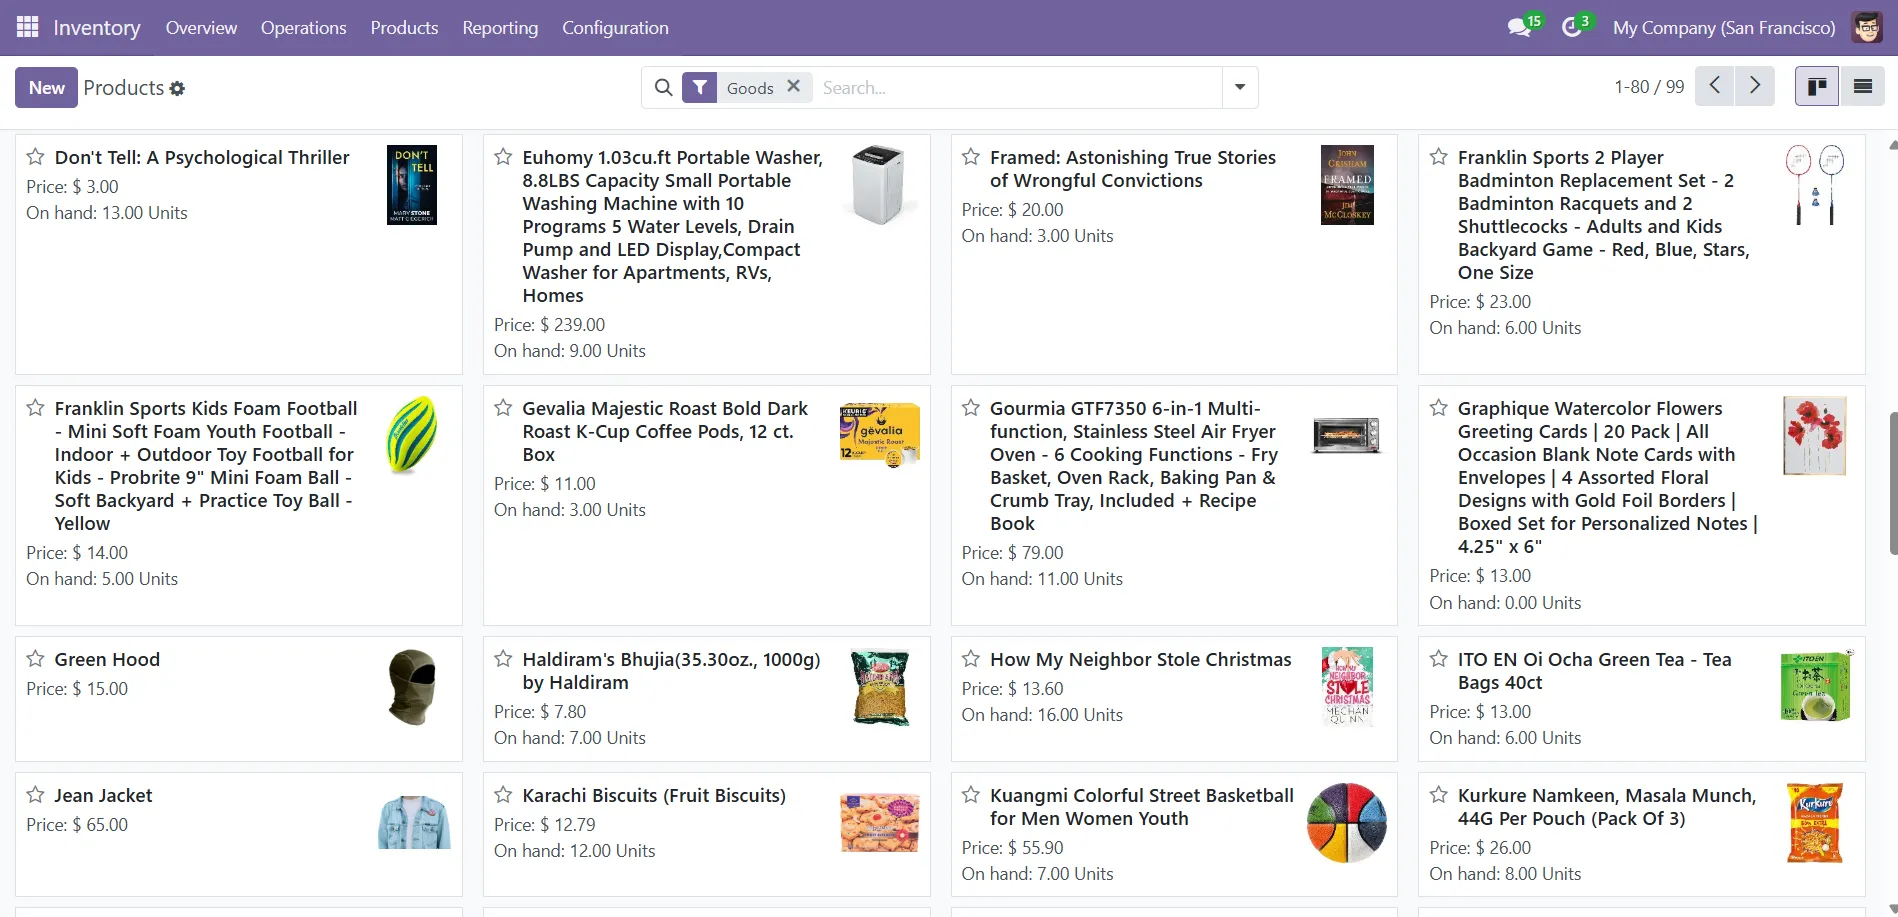Star the Euhomy Portable Washer product
The height and width of the screenshot is (917, 1898).
click(503, 157)
